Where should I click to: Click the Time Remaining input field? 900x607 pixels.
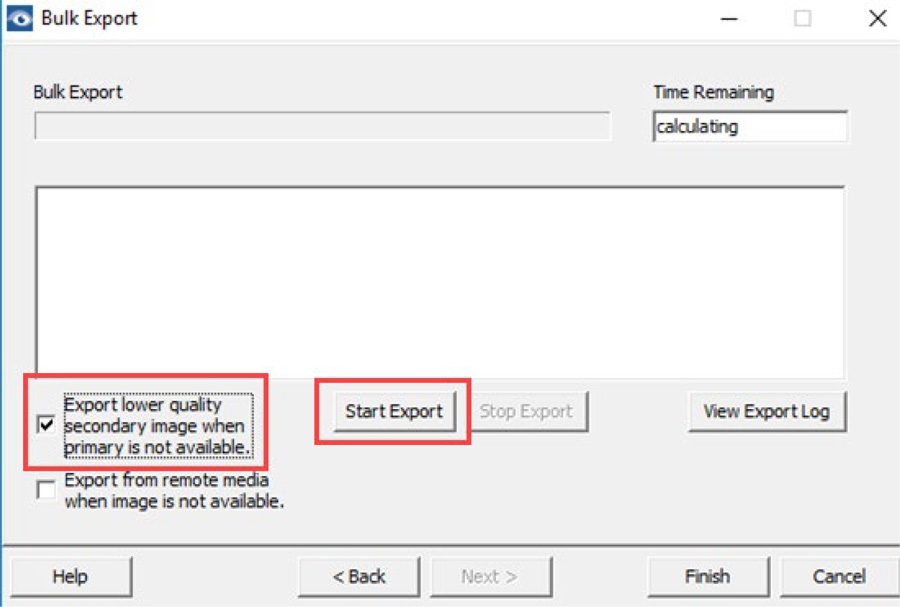point(750,126)
